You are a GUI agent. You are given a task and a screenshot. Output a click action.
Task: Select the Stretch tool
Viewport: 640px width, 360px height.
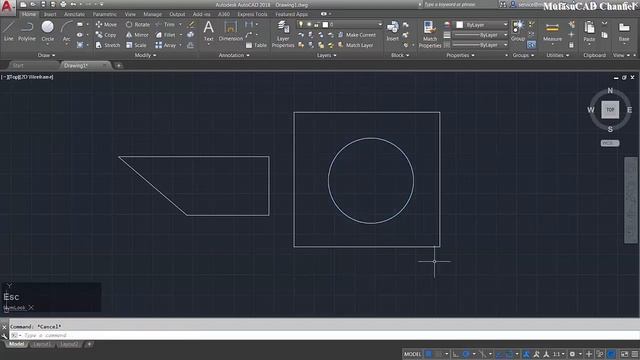pyautogui.click(x=108, y=45)
